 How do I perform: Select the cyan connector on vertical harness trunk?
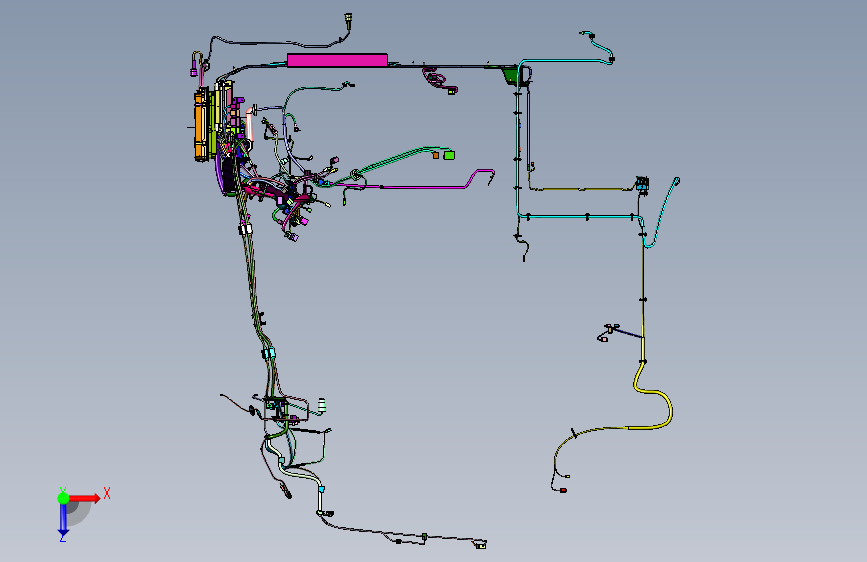270,353
